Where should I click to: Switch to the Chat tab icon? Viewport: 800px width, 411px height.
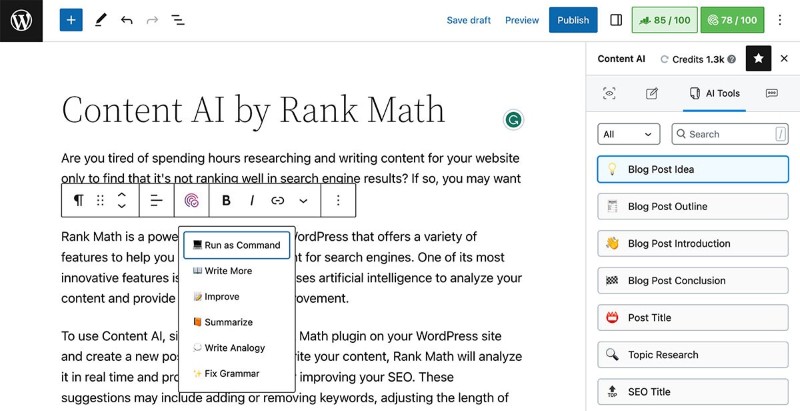point(772,93)
